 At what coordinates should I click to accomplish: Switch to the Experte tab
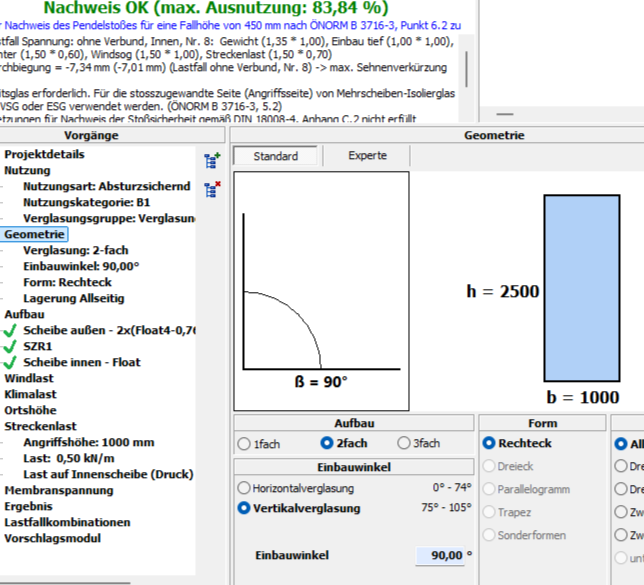click(367, 156)
